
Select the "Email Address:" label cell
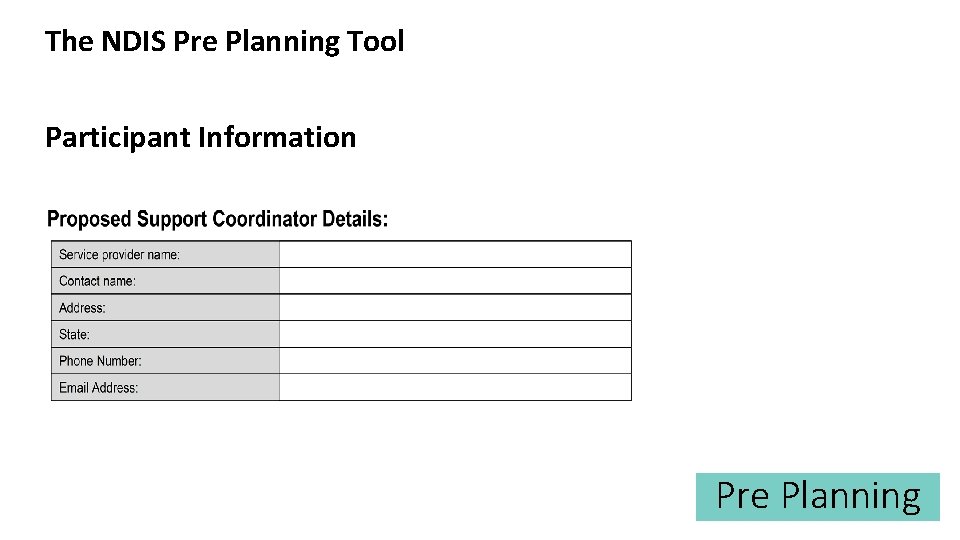pyautogui.click(x=165, y=387)
